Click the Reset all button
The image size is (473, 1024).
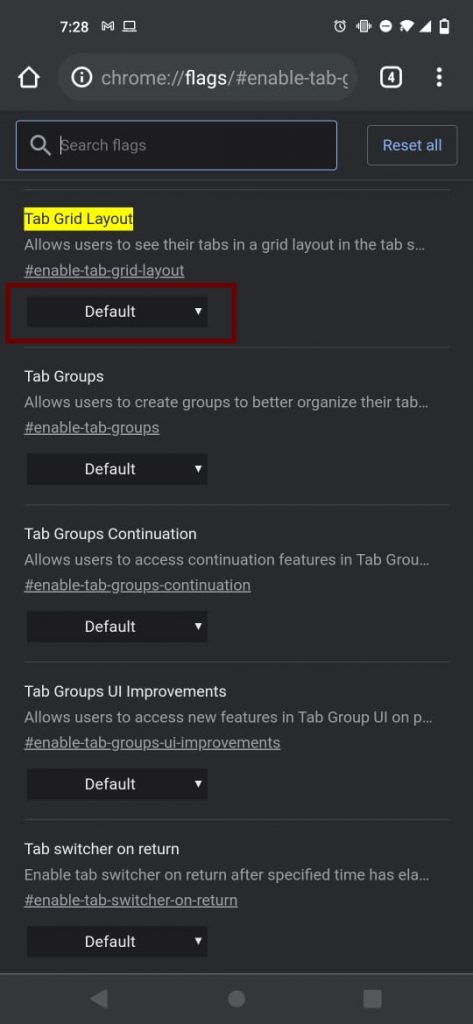tap(412, 145)
